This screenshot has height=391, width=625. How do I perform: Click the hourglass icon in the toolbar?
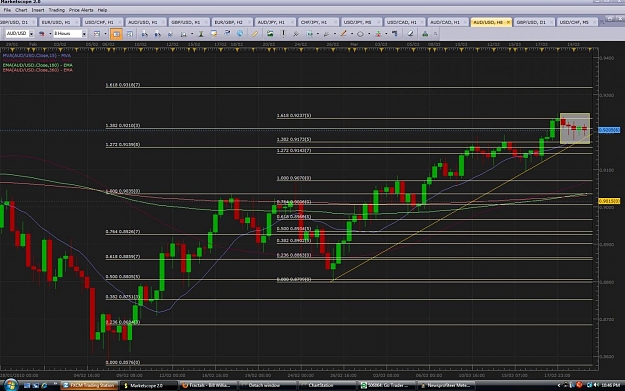(201, 34)
